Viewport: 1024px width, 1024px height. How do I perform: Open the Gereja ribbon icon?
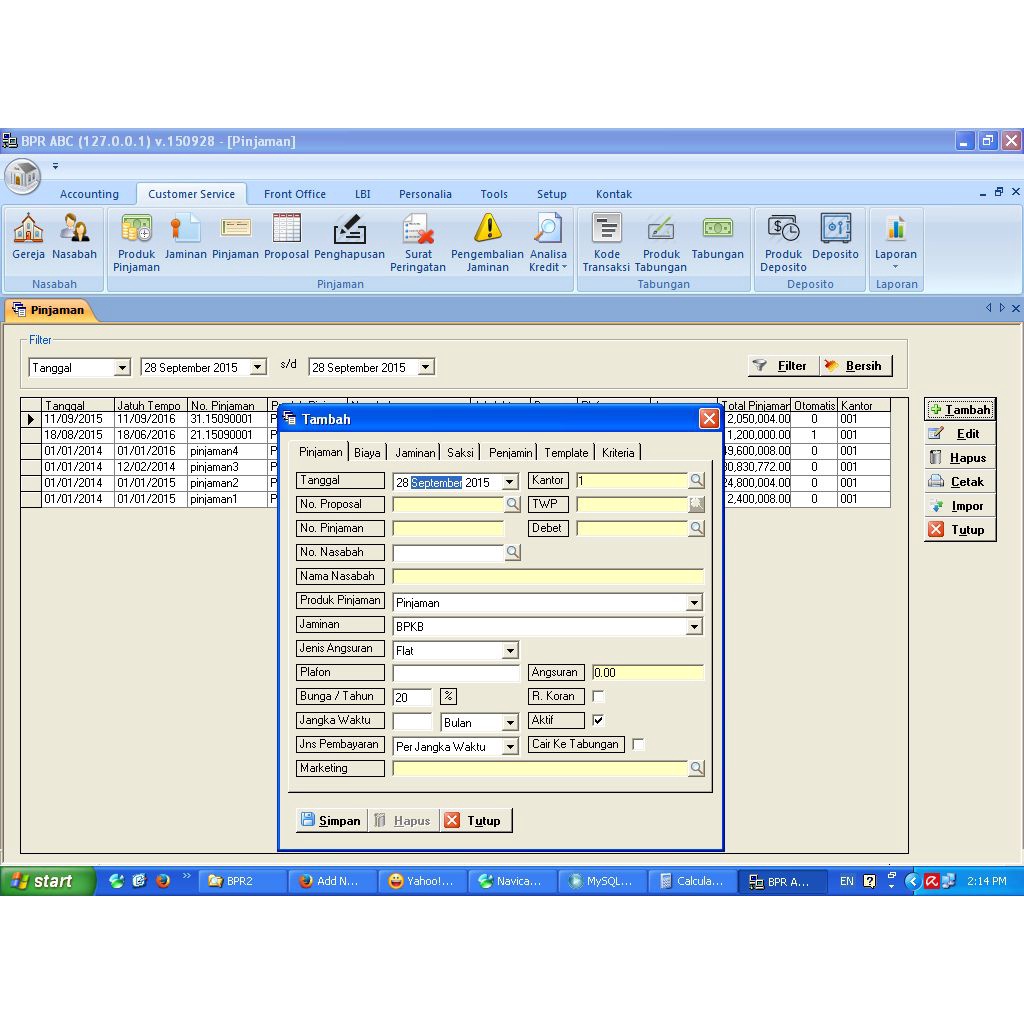pyautogui.click(x=28, y=236)
